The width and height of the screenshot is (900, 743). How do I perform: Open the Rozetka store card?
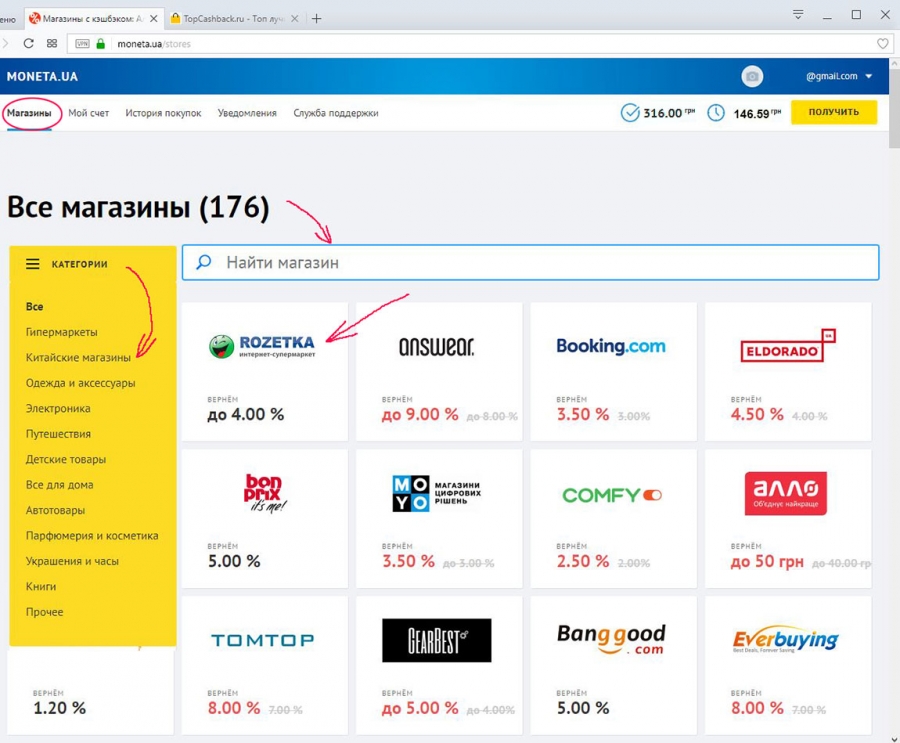[x=265, y=372]
